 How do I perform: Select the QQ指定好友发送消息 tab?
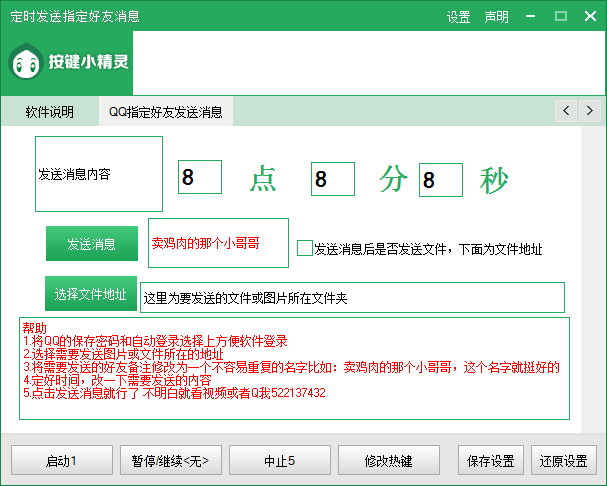[166, 112]
